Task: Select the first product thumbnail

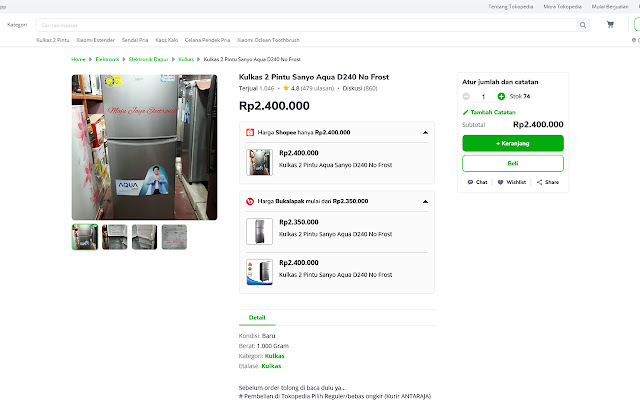Action: click(x=84, y=236)
